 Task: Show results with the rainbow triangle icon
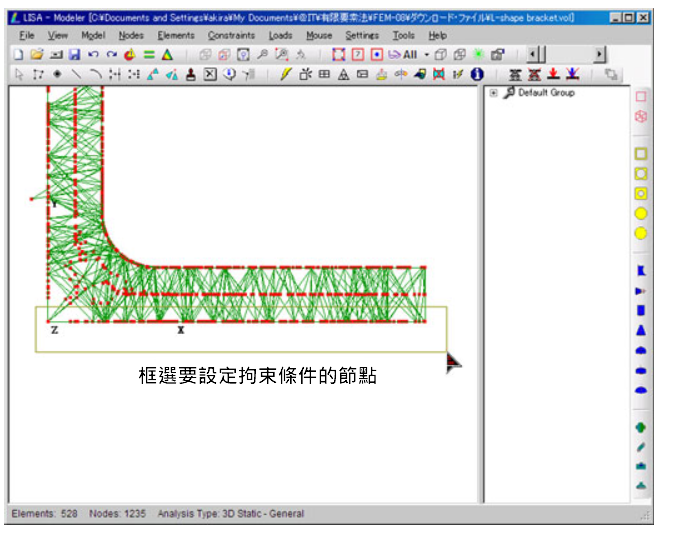(167, 55)
